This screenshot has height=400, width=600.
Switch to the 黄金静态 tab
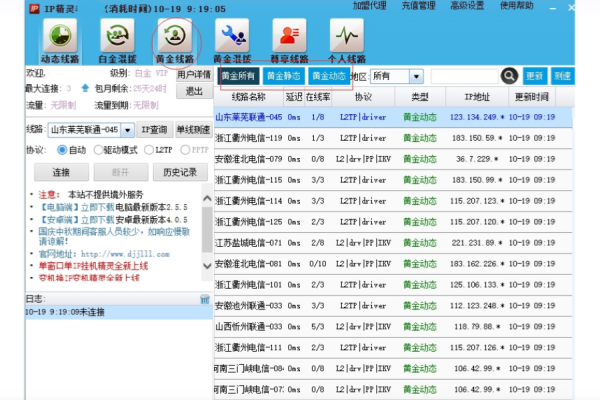284,76
